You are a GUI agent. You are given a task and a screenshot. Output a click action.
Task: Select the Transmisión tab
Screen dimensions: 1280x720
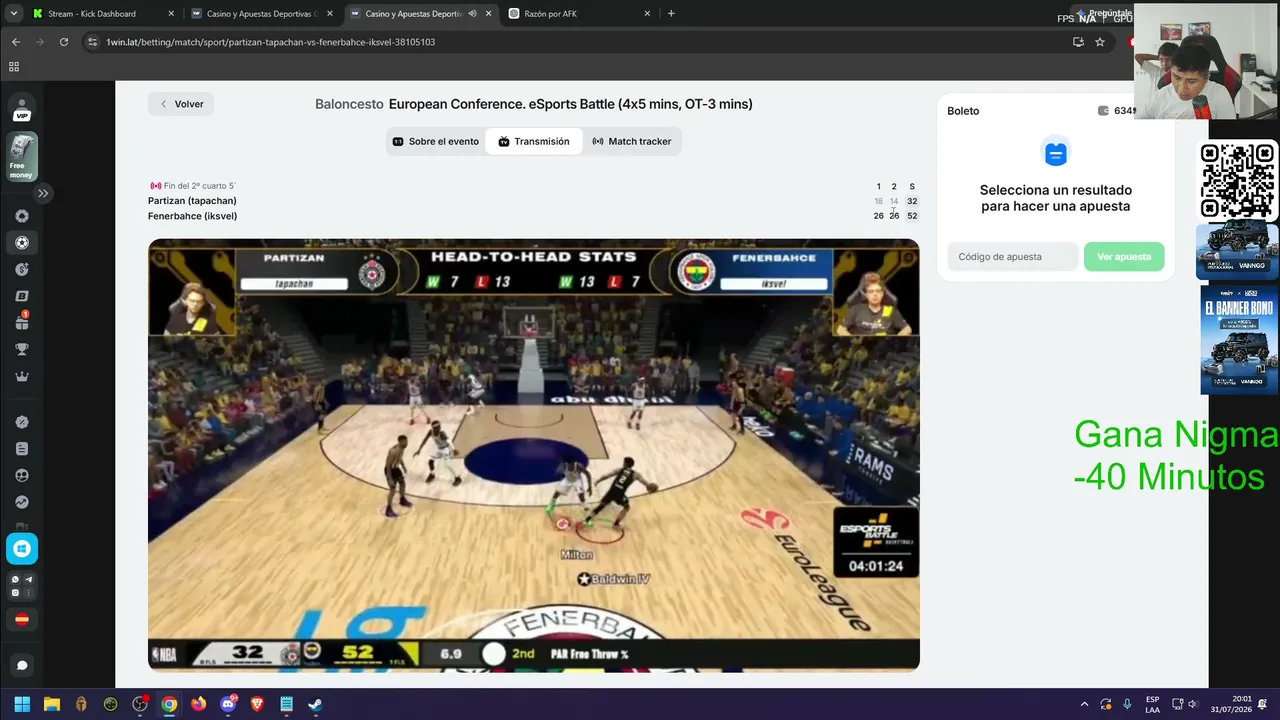tap(534, 142)
